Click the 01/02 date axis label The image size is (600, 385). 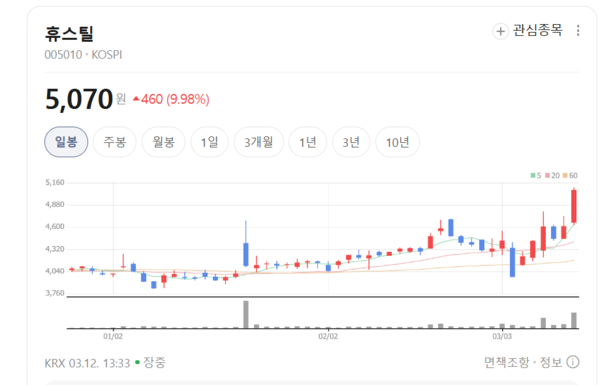(113, 336)
